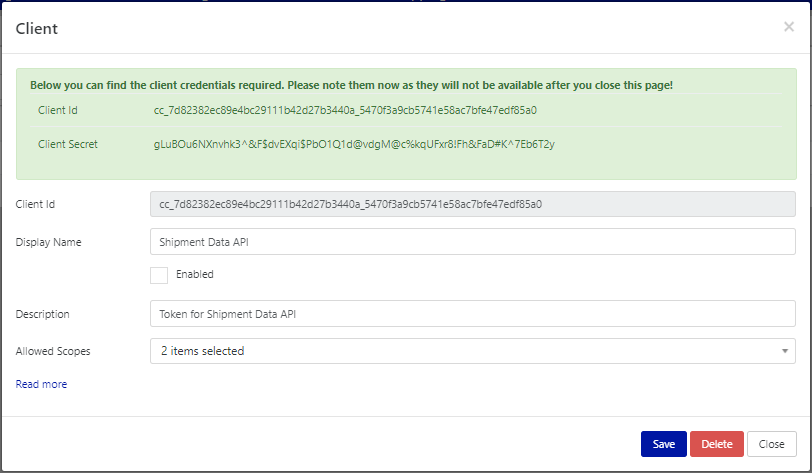Screen dimensions: 812x473
Task: Click the Read more link
Action: pyautogui.click(x=41, y=384)
